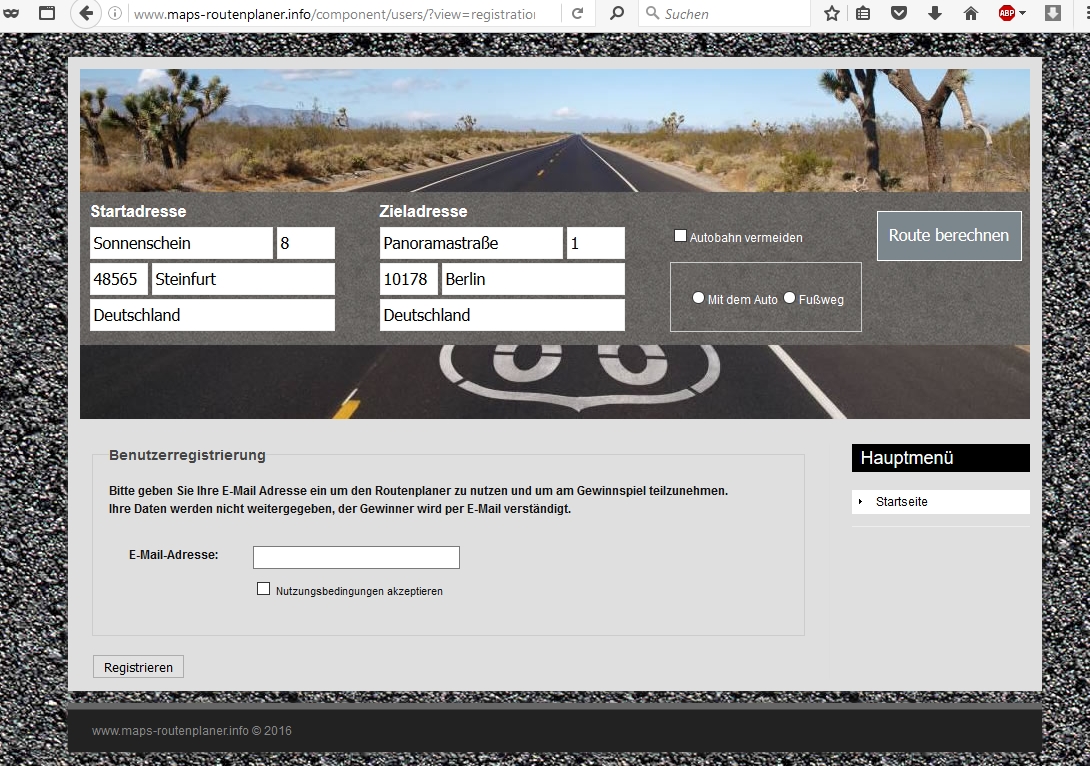
Task: Expand the Adblock Plus dropdown arrow
Action: click(x=1023, y=13)
